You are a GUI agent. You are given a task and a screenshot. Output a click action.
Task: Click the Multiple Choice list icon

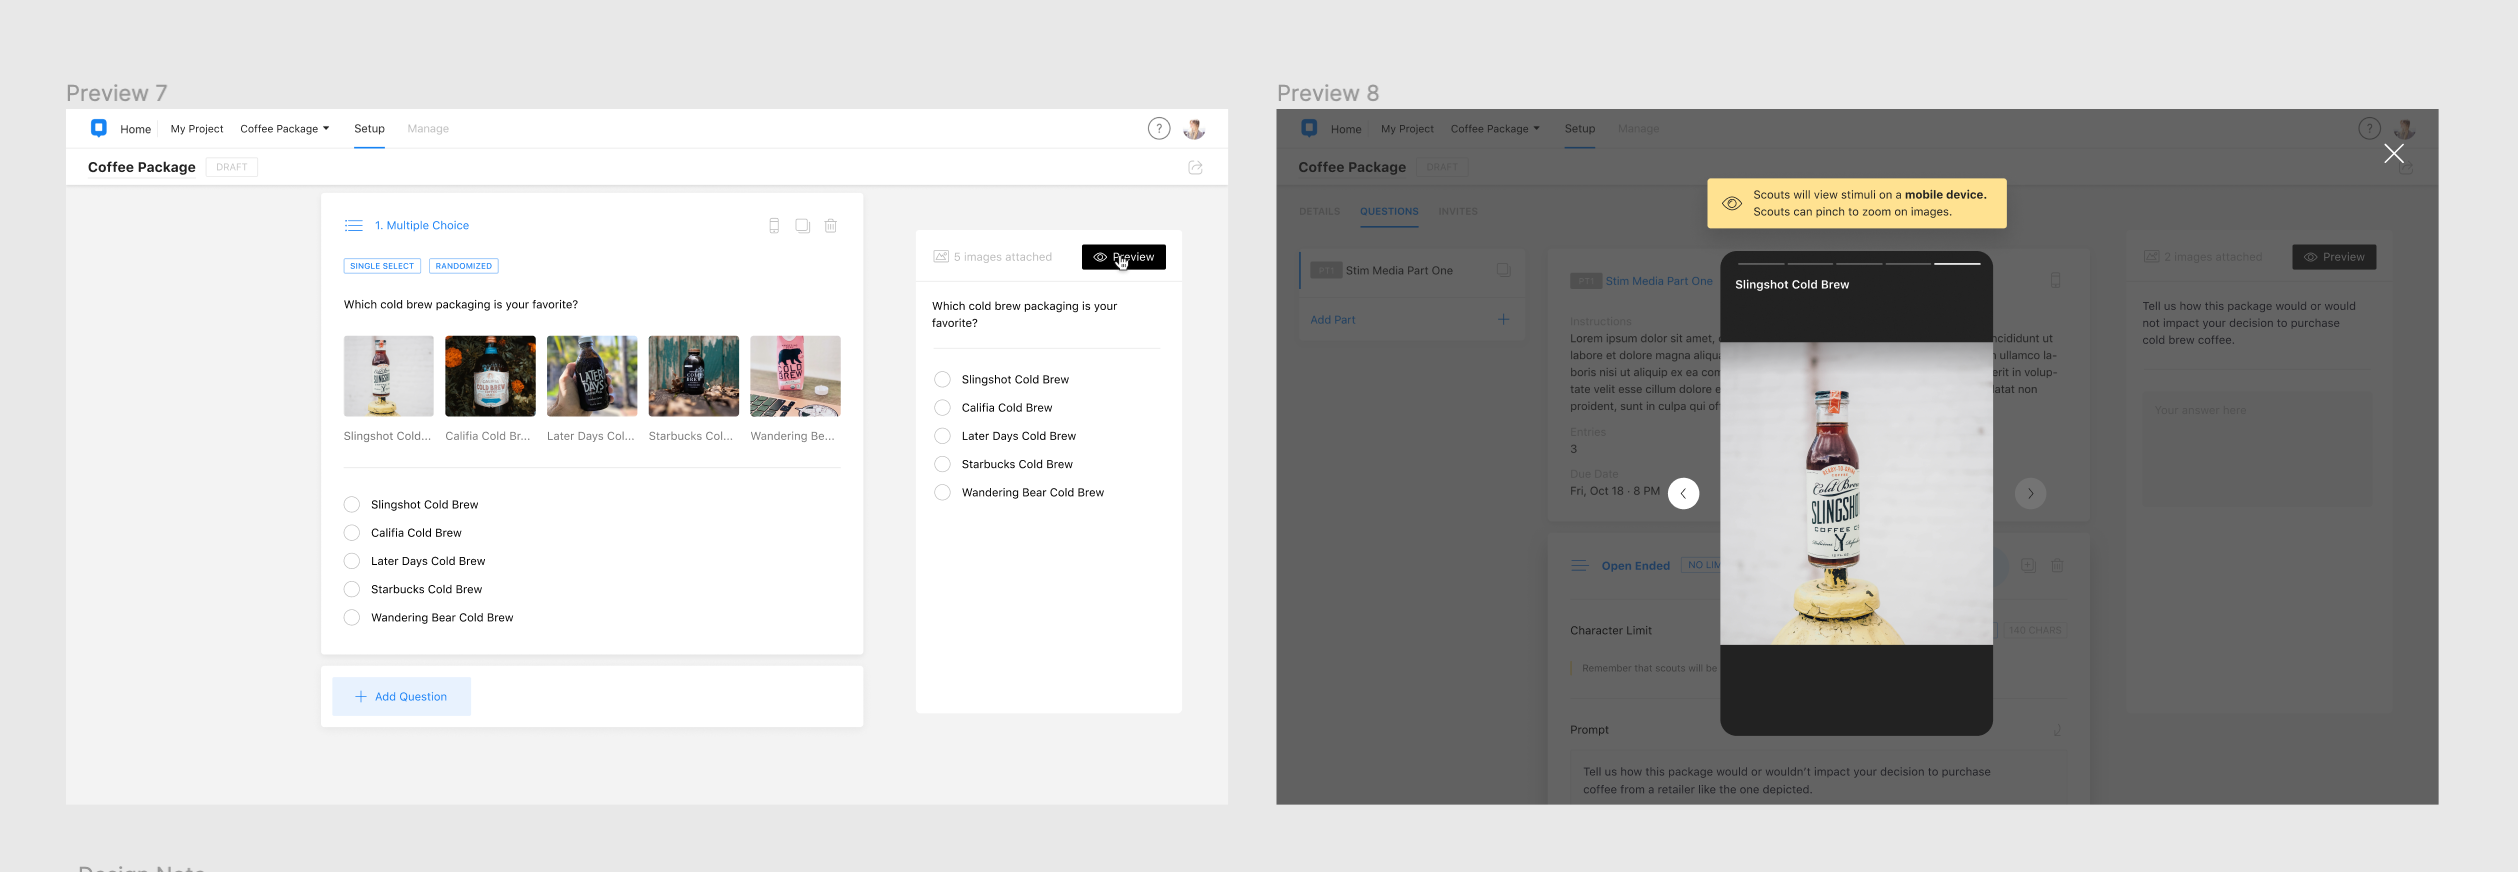[354, 226]
